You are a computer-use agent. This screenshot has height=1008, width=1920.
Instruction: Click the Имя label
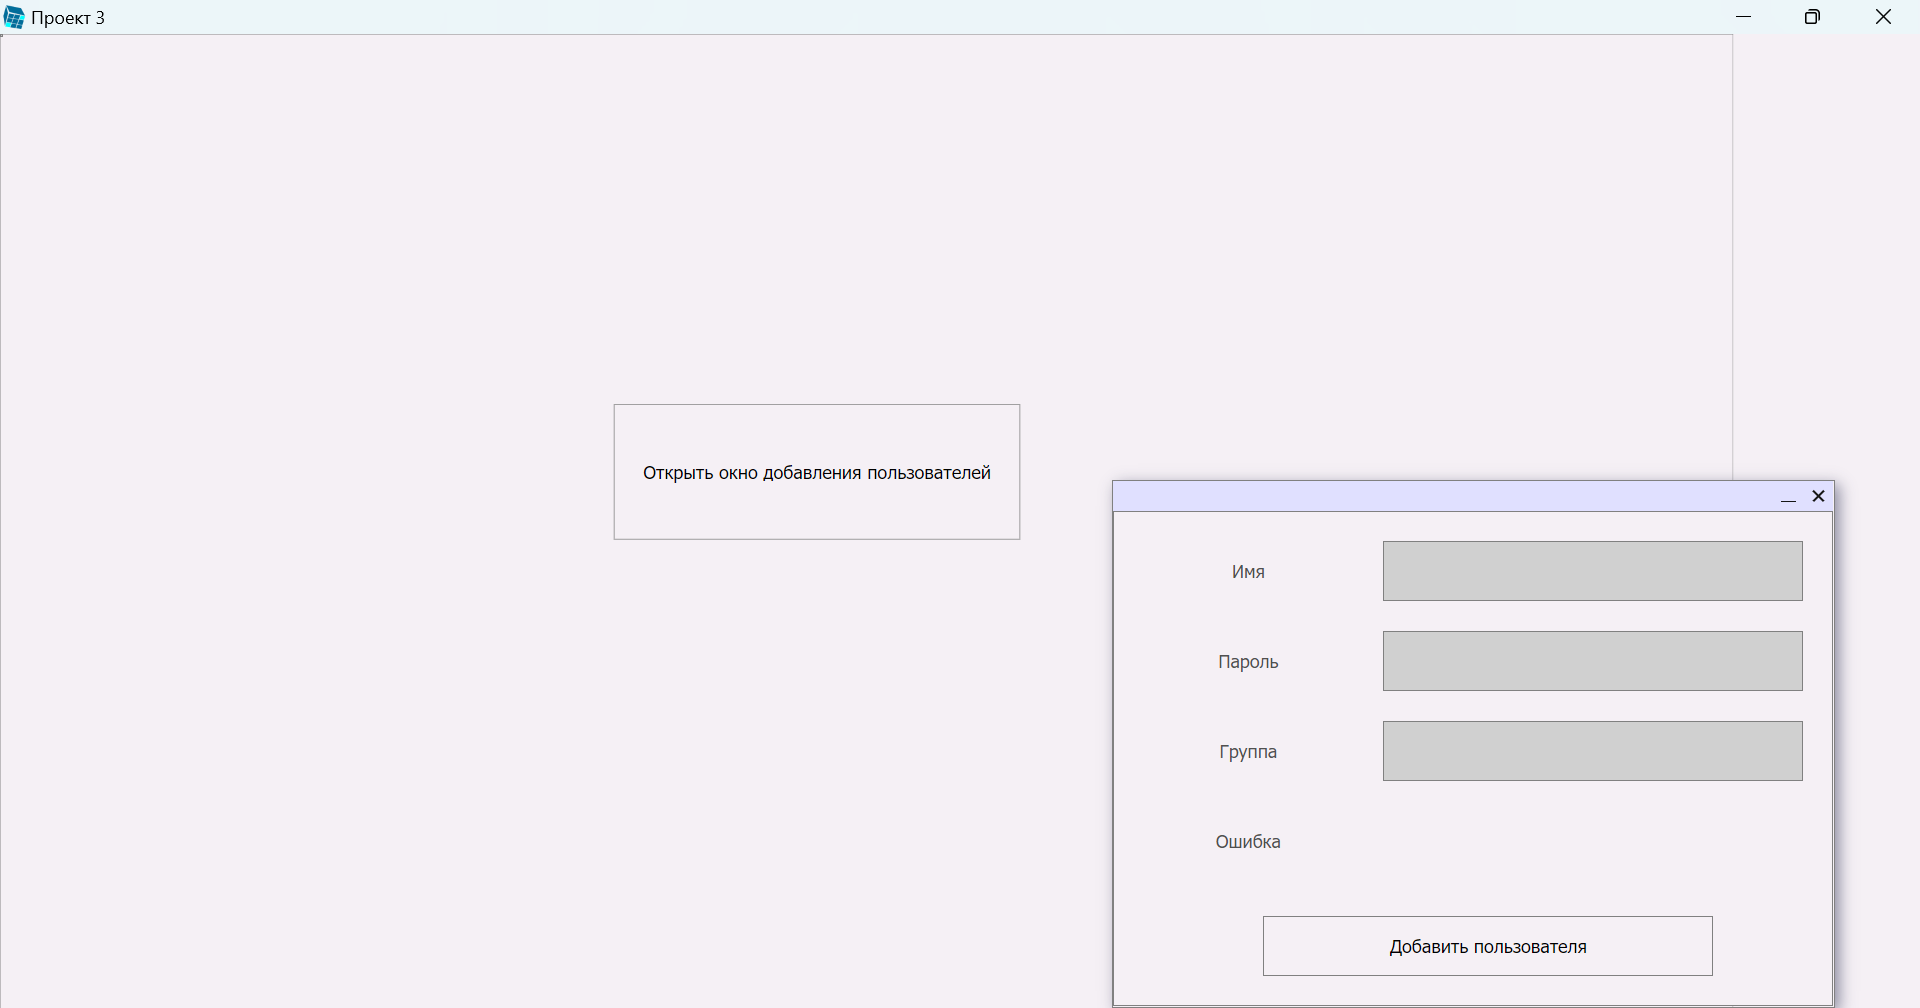tap(1248, 572)
